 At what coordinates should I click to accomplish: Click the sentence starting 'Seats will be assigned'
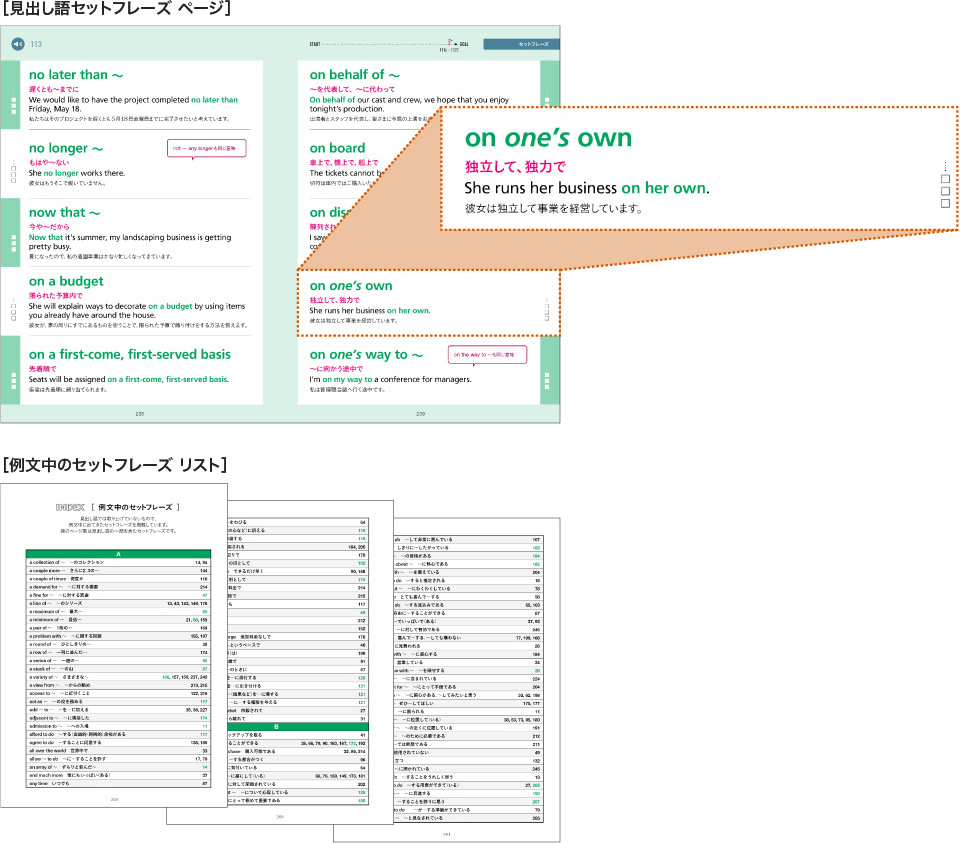pyautogui.click(x=129, y=380)
